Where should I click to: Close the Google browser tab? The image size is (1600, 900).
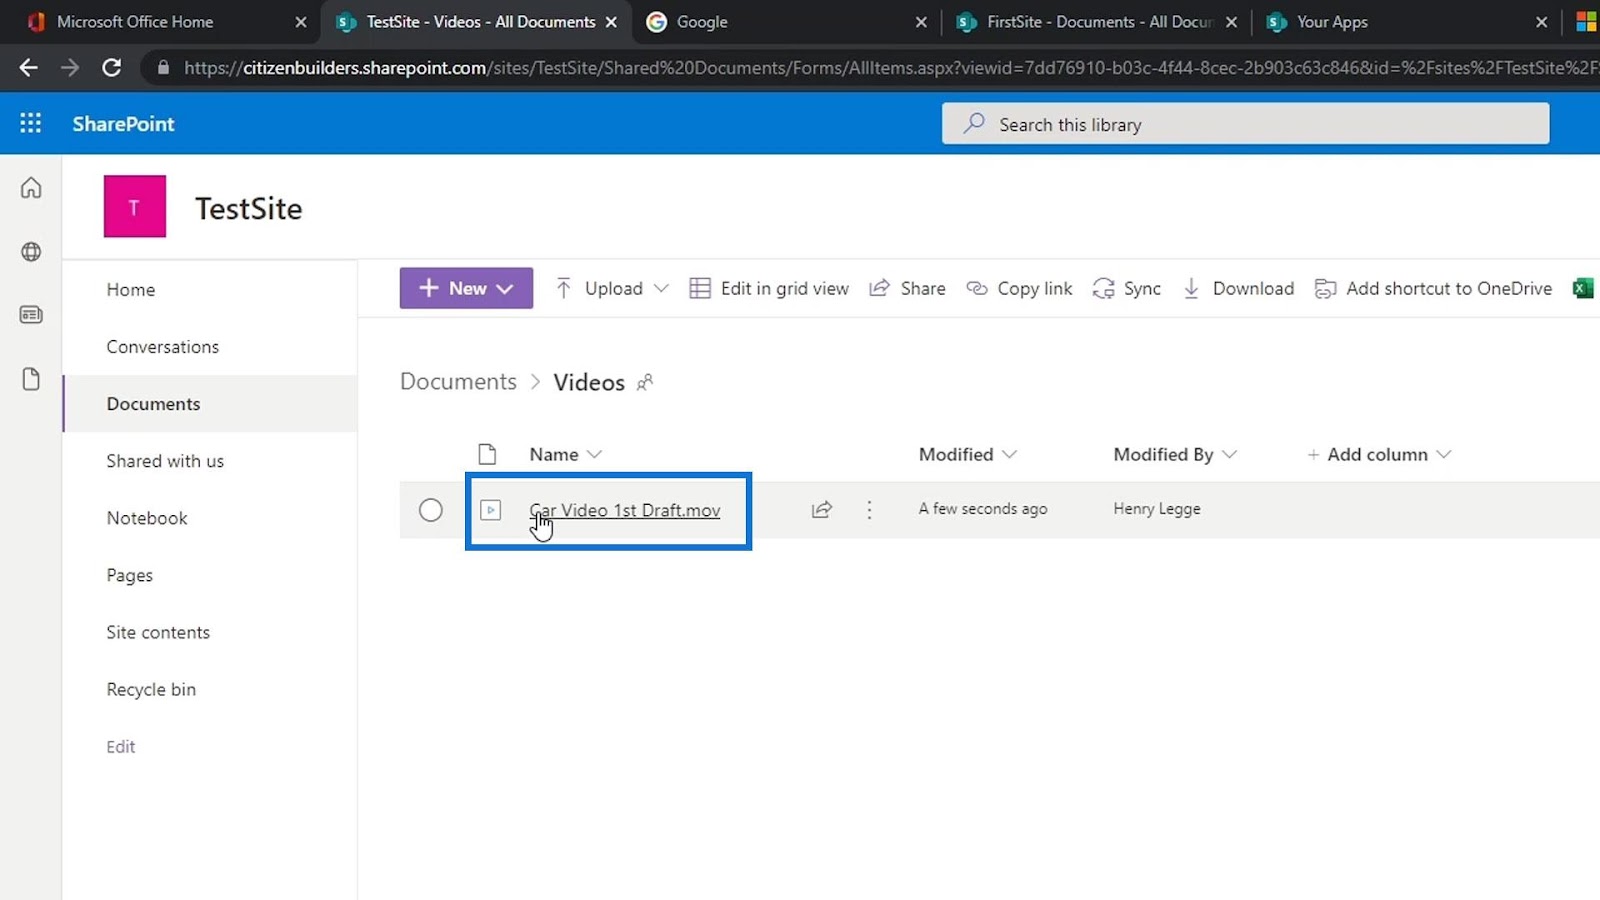[x=921, y=21]
